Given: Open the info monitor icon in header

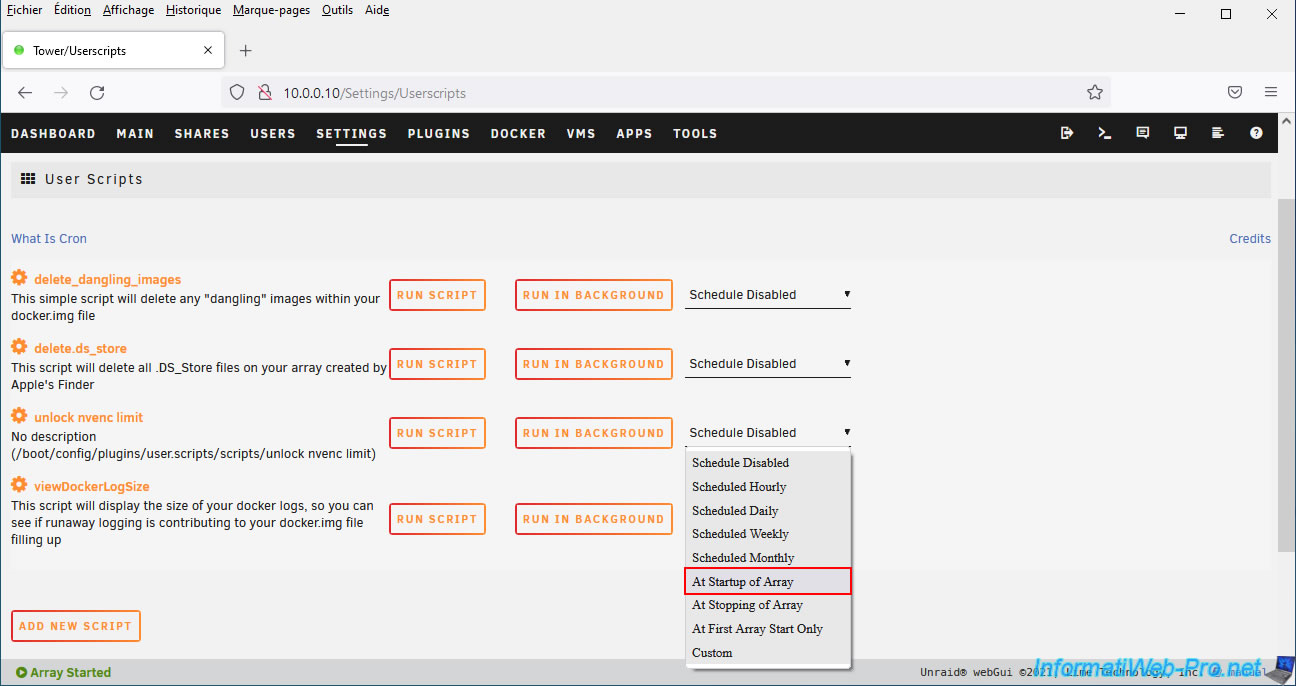Looking at the screenshot, I should click(x=1180, y=133).
